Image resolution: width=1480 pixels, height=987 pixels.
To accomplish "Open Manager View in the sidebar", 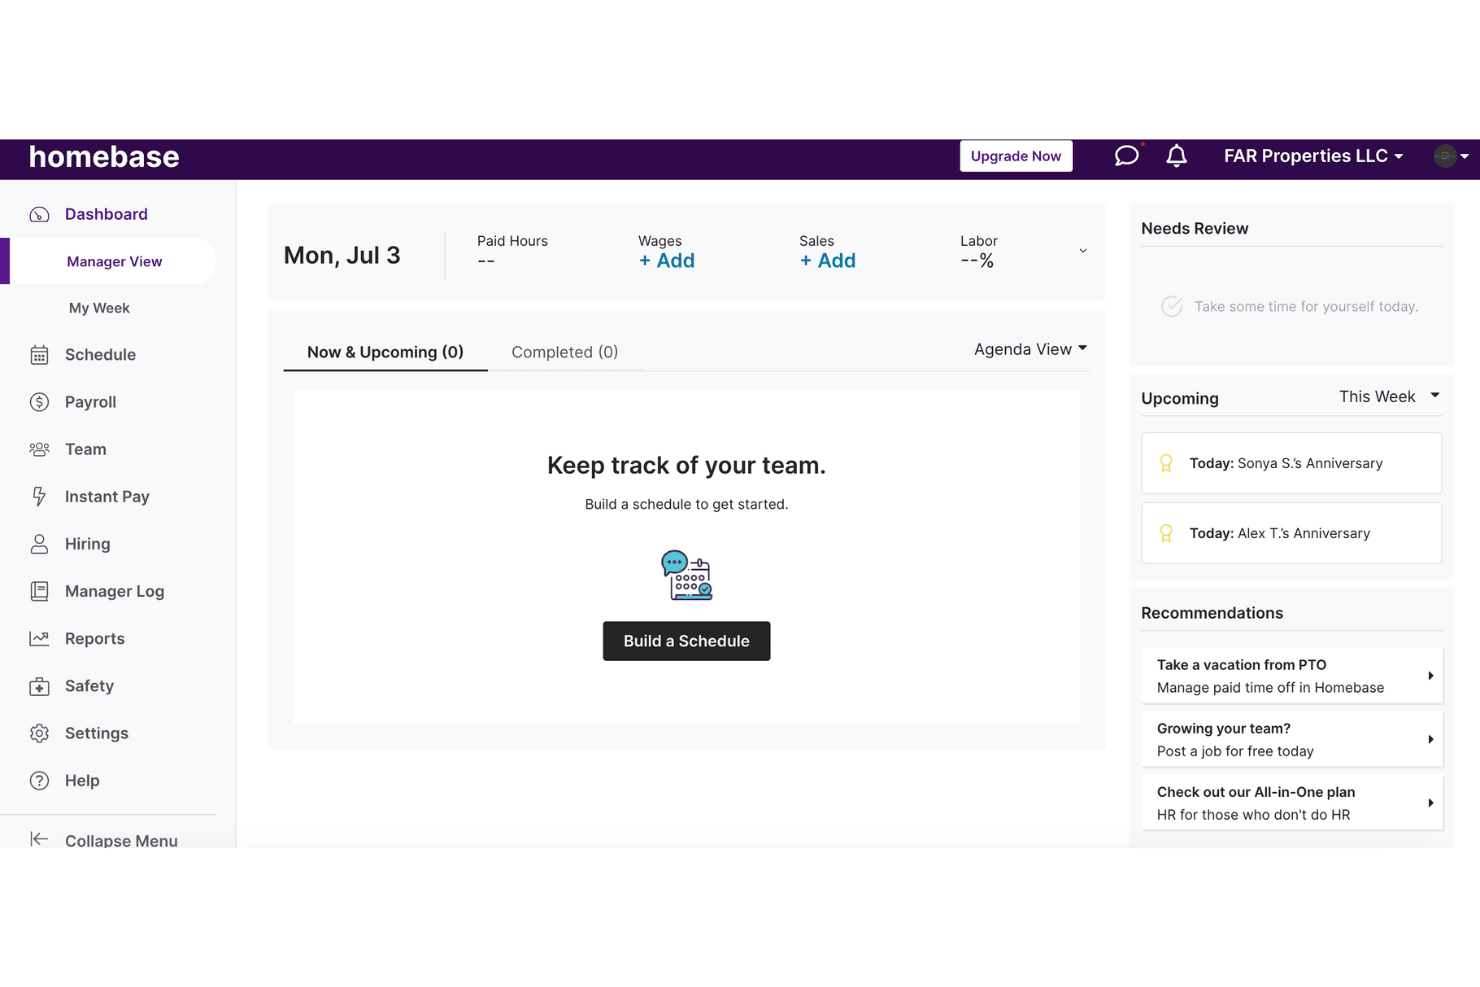I will coord(114,261).
